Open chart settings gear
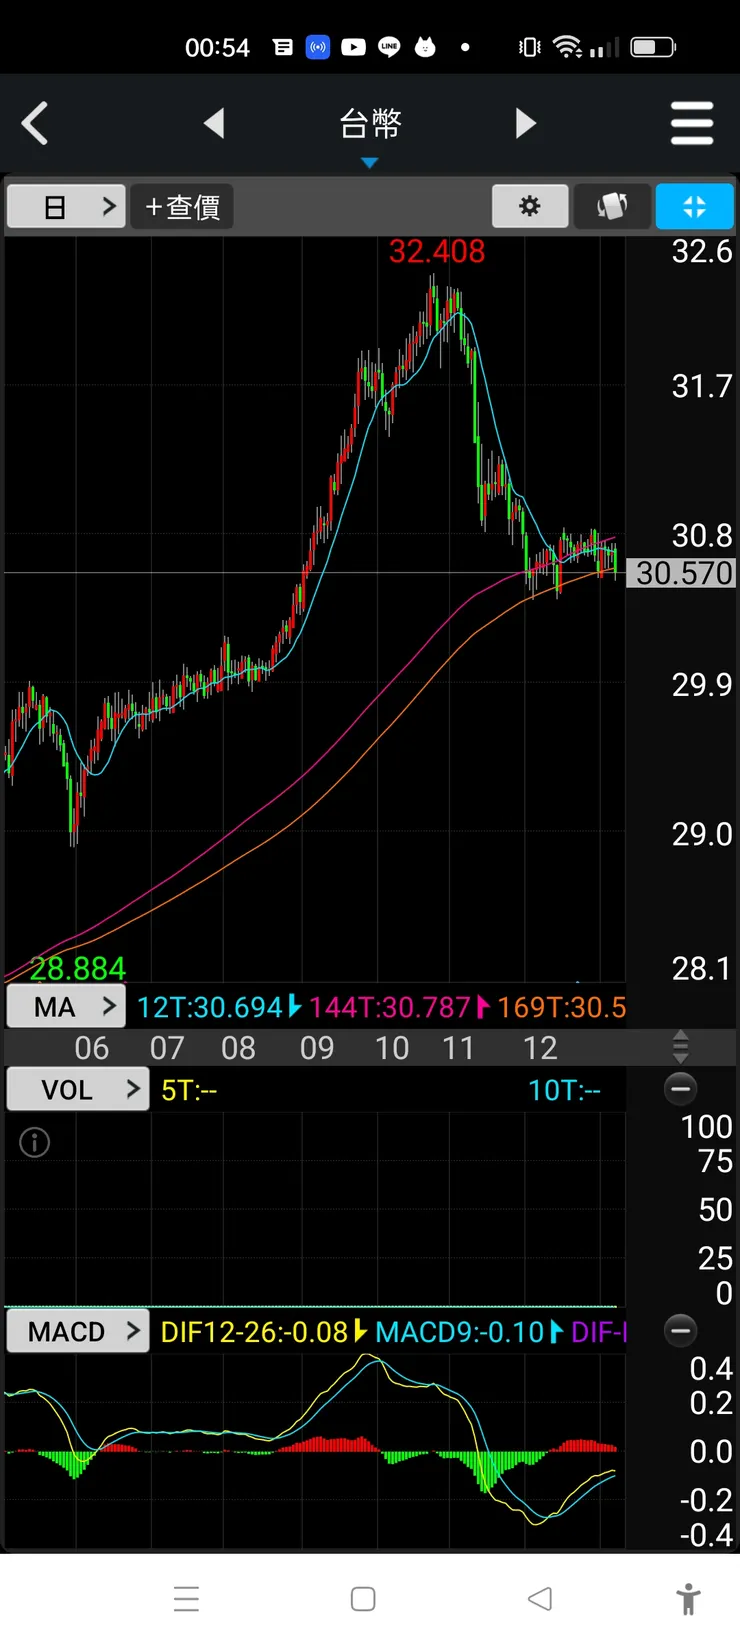Image resolution: width=740 pixels, height=1644 pixels. [x=530, y=207]
